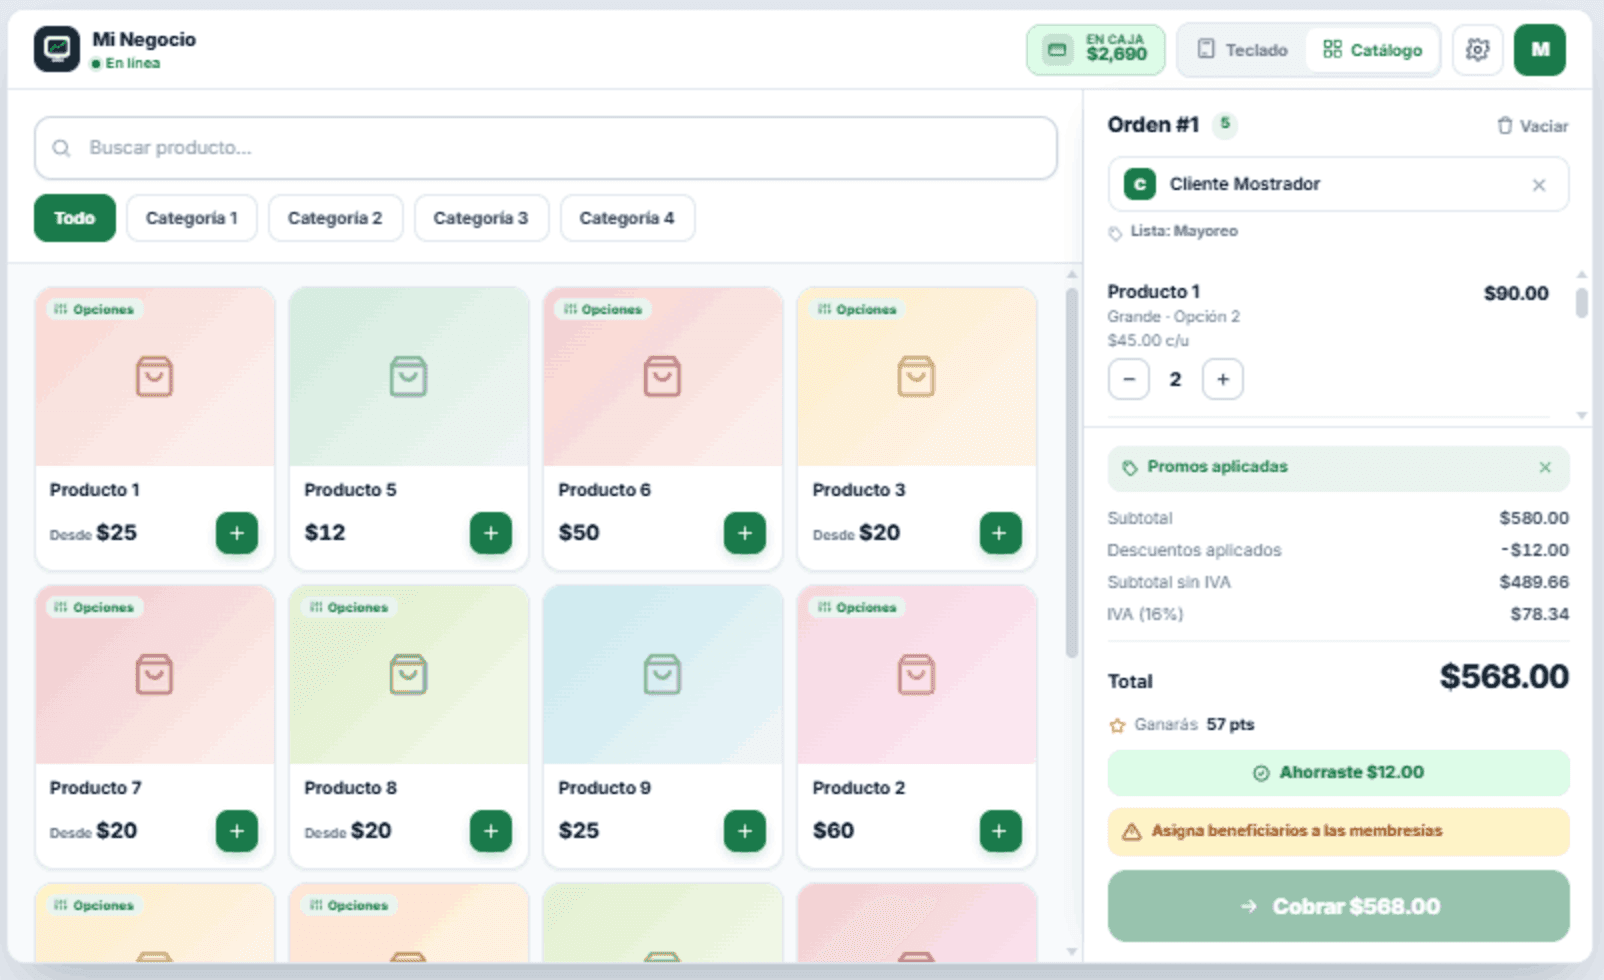Filter products by Categoría 4
The image size is (1604, 980).
coord(627,218)
